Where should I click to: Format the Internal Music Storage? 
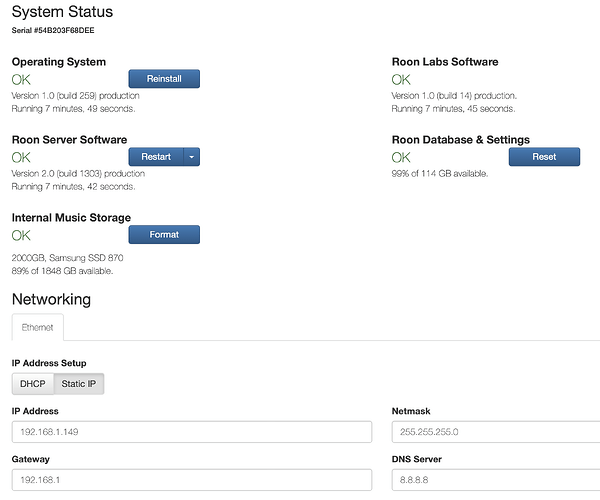point(164,235)
